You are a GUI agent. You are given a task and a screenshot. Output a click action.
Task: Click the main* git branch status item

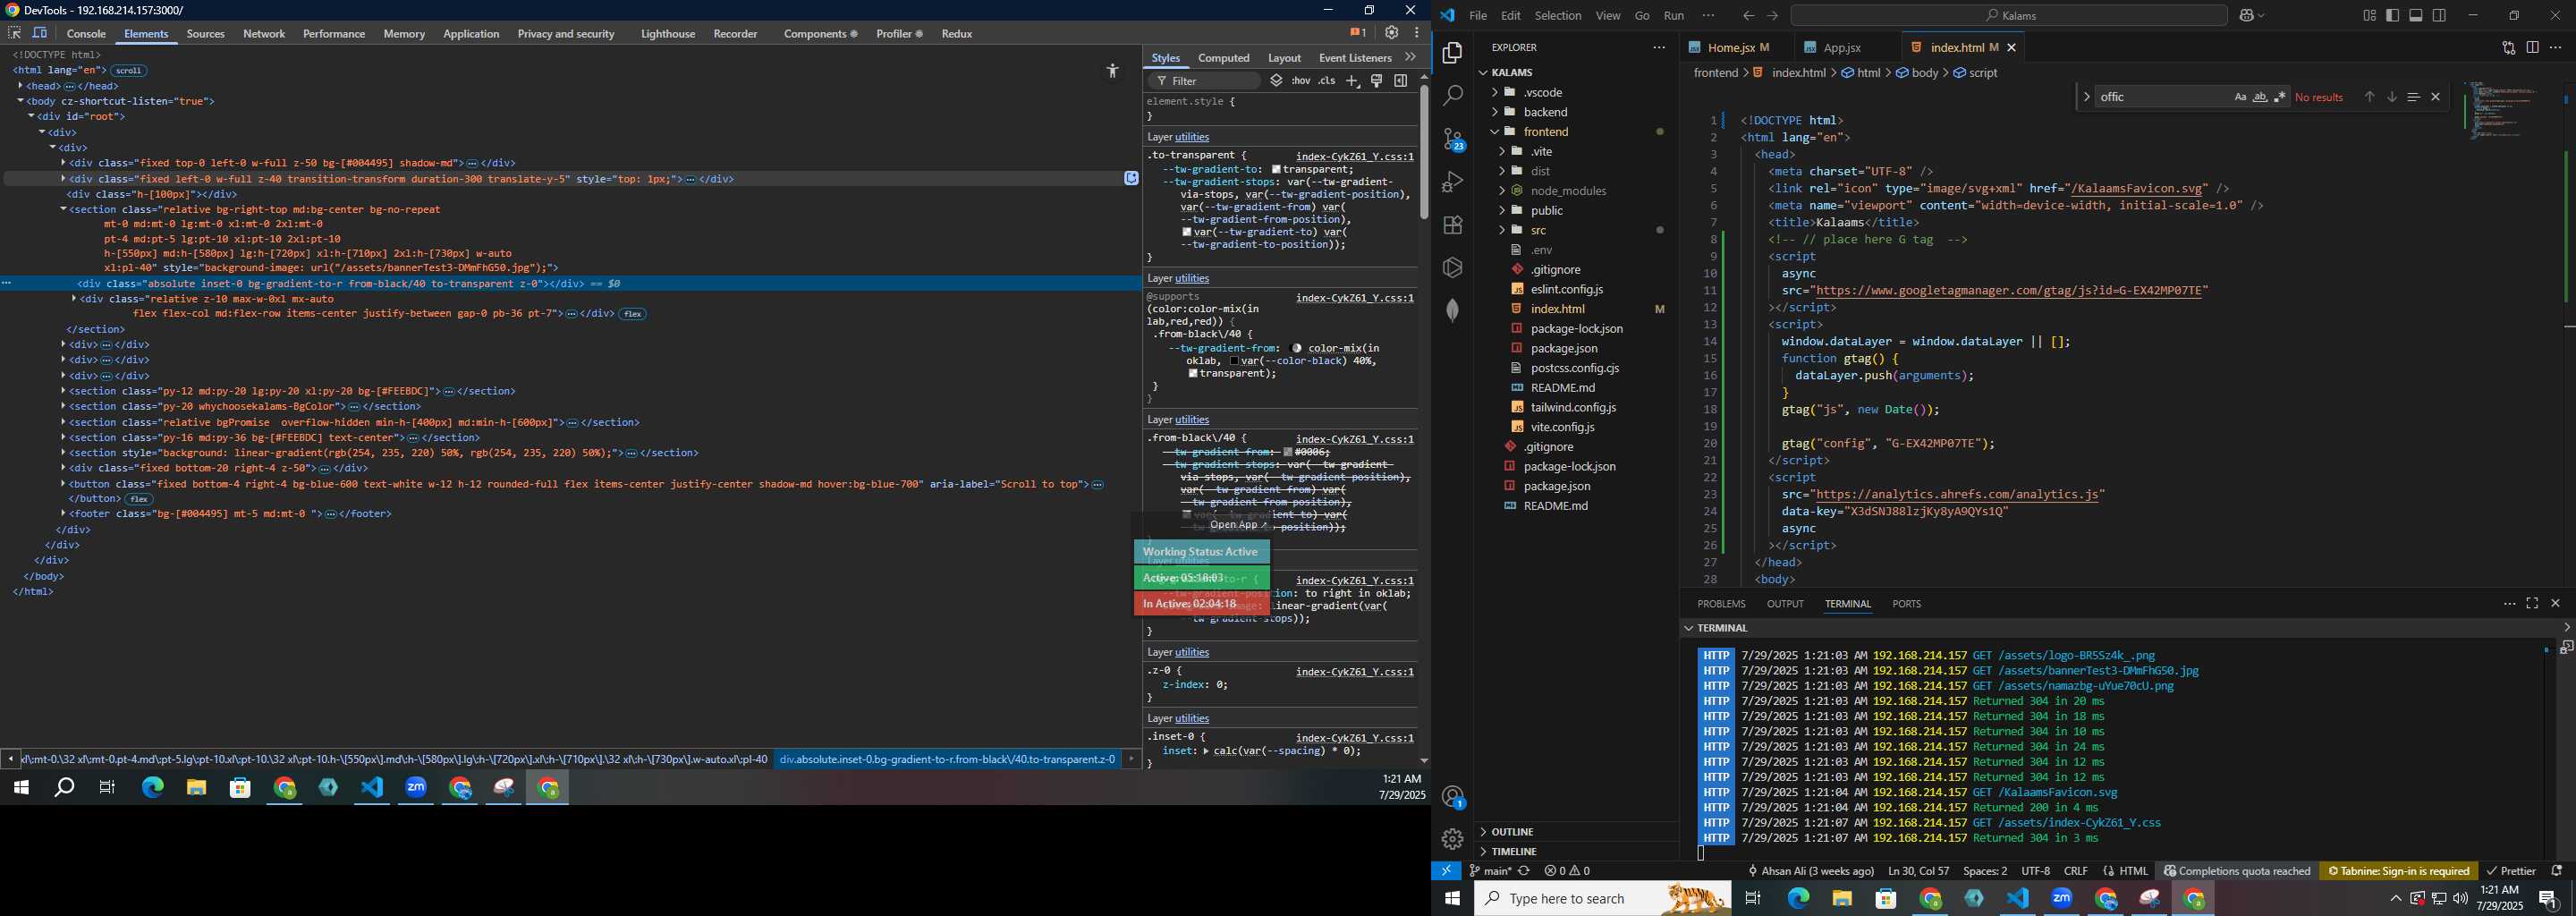click(1489, 871)
